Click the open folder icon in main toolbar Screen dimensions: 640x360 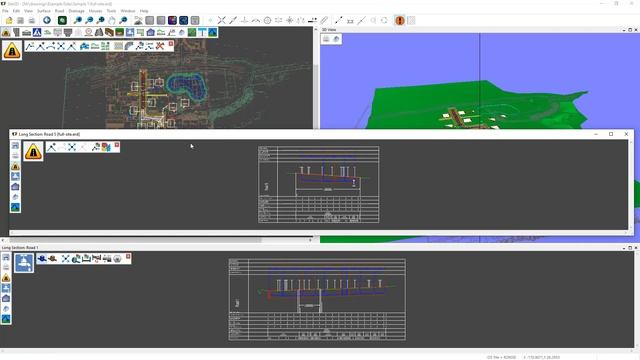pyautogui.click(x=9, y=20)
